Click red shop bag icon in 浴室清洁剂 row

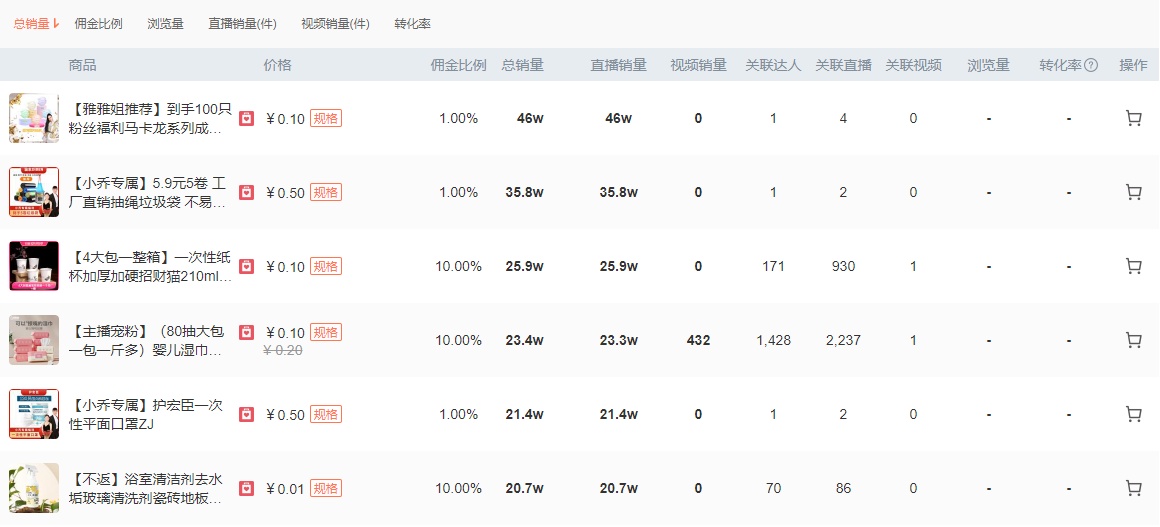pyautogui.click(x=246, y=488)
